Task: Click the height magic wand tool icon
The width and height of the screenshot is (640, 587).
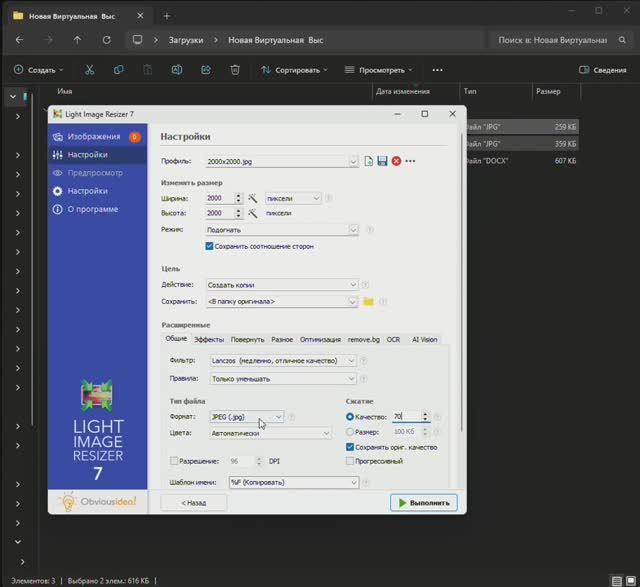Action: coord(253,213)
